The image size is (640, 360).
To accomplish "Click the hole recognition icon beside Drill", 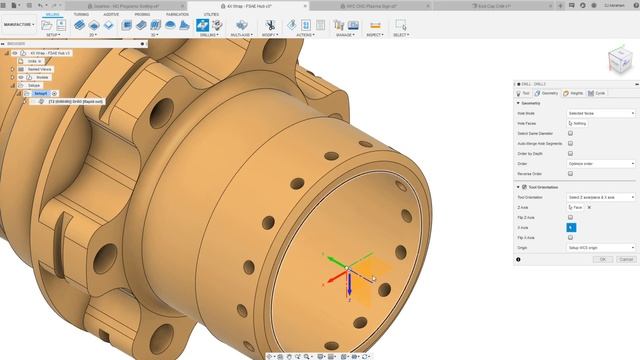I will pyautogui.click(x=218, y=25).
